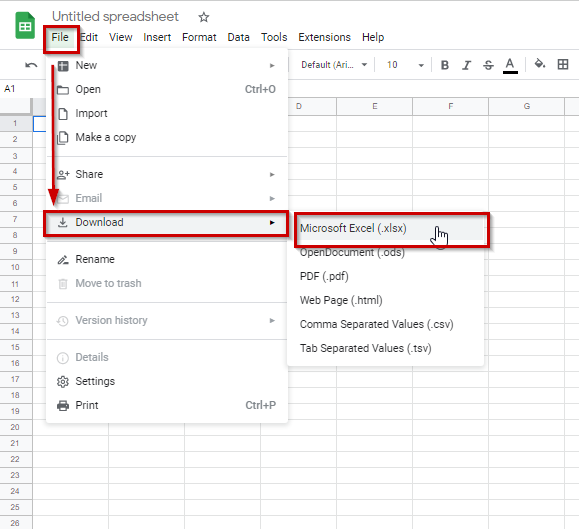Click the Version history clock icon
This screenshot has width=579, height=529.
pyautogui.click(x=63, y=321)
